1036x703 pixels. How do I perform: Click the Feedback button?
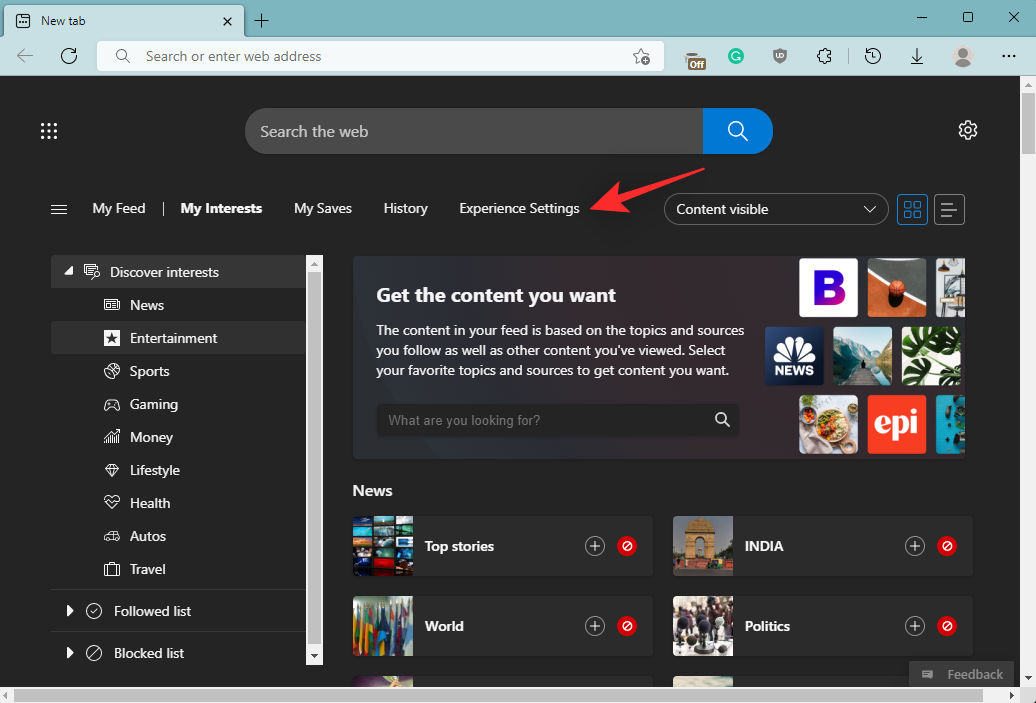tap(961, 674)
